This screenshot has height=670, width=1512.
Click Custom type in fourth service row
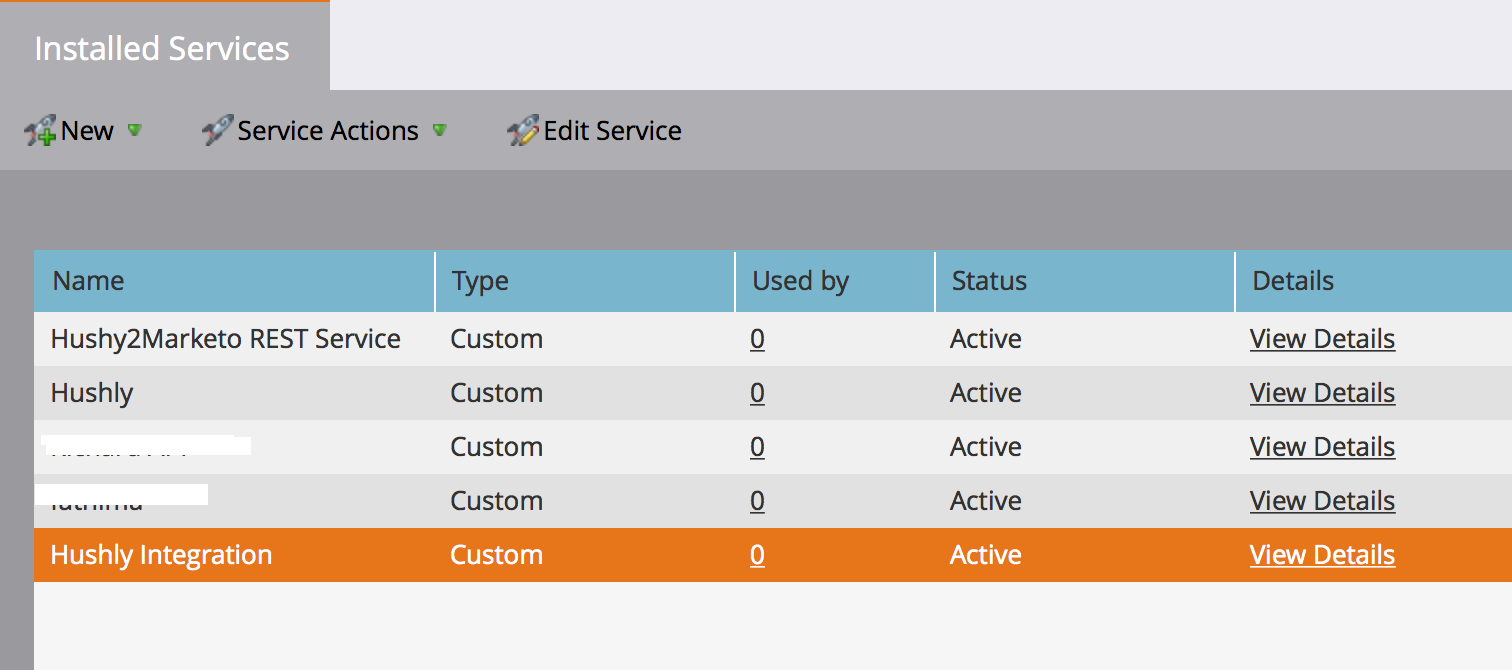[497, 501]
